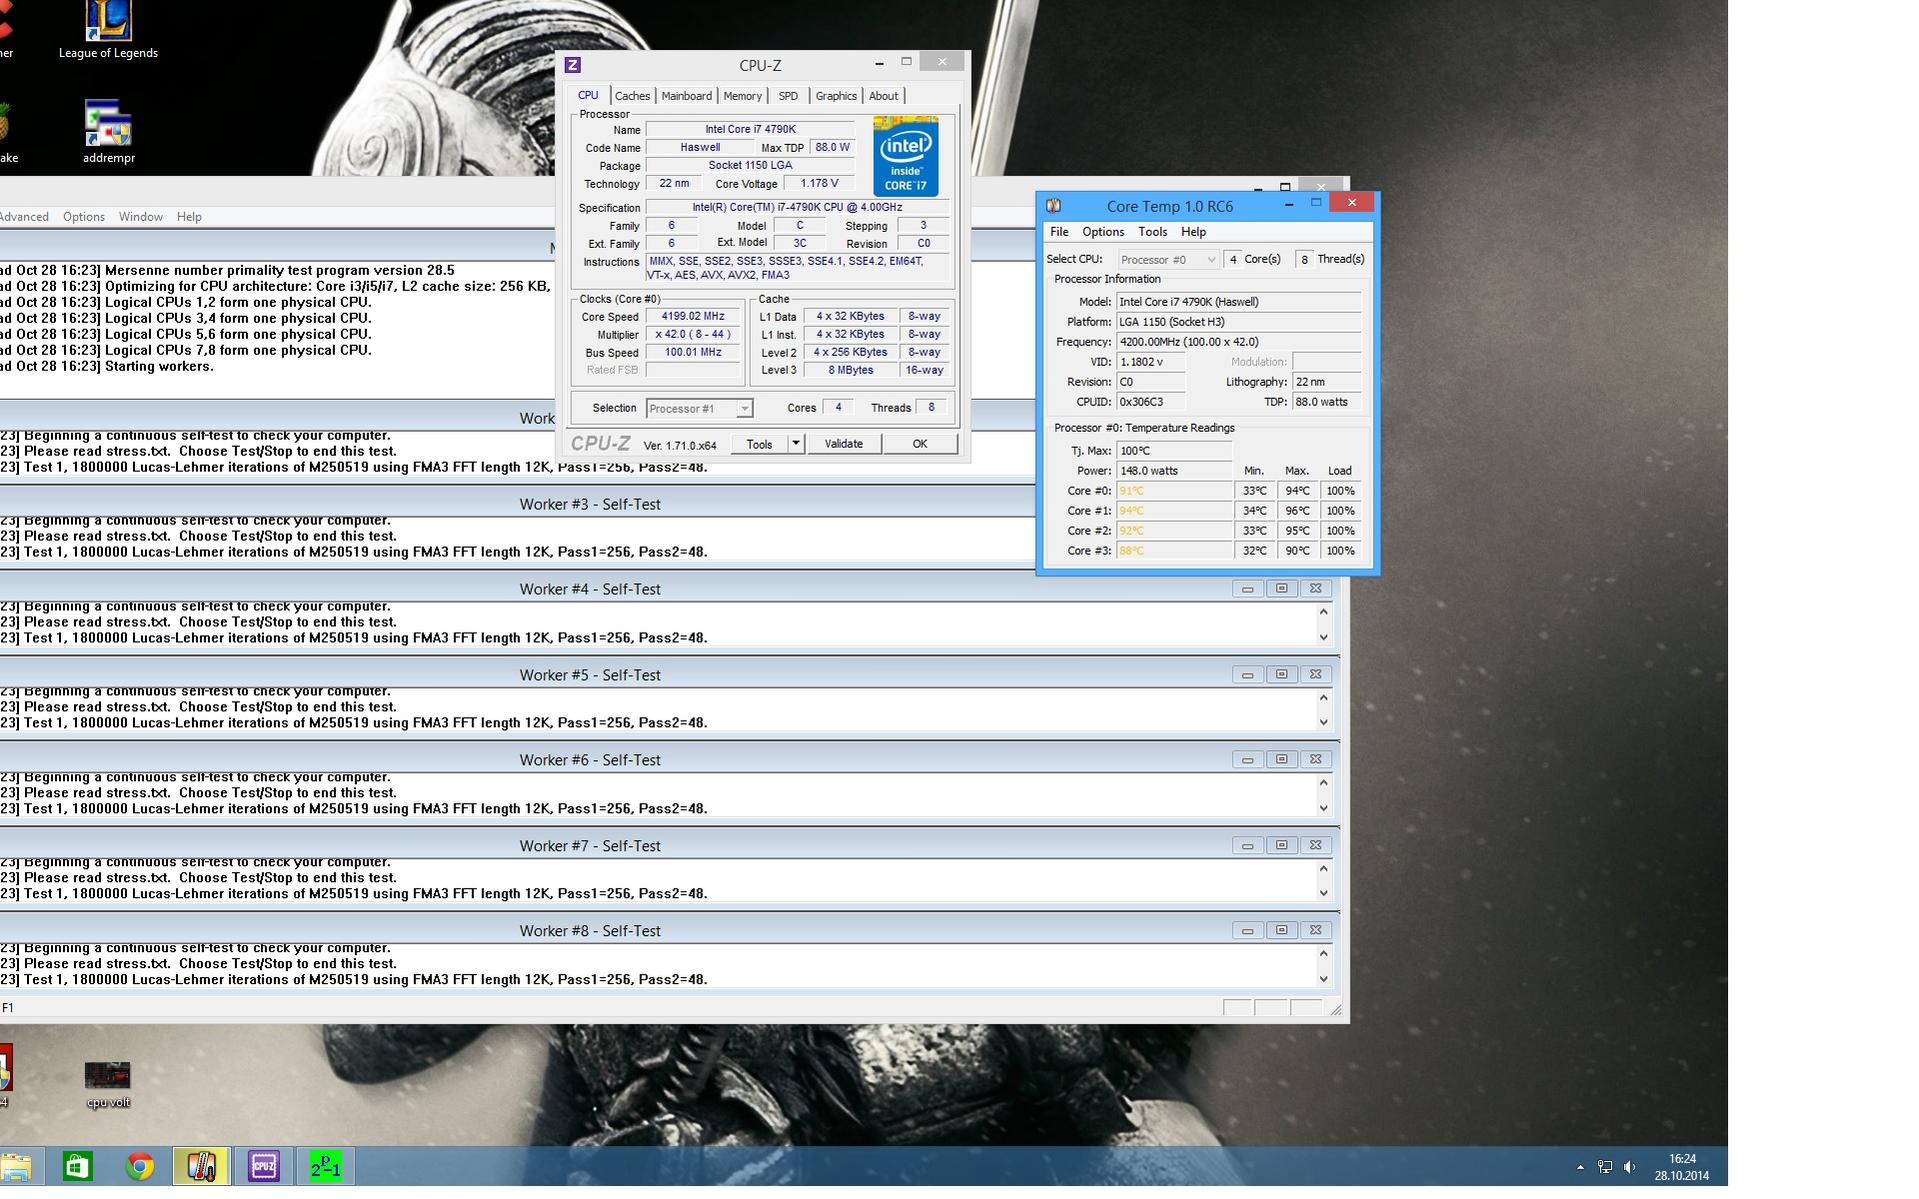The width and height of the screenshot is (1919, 1199).
Task: Open the League of Legends desktop shortcut
Action: 108,30
